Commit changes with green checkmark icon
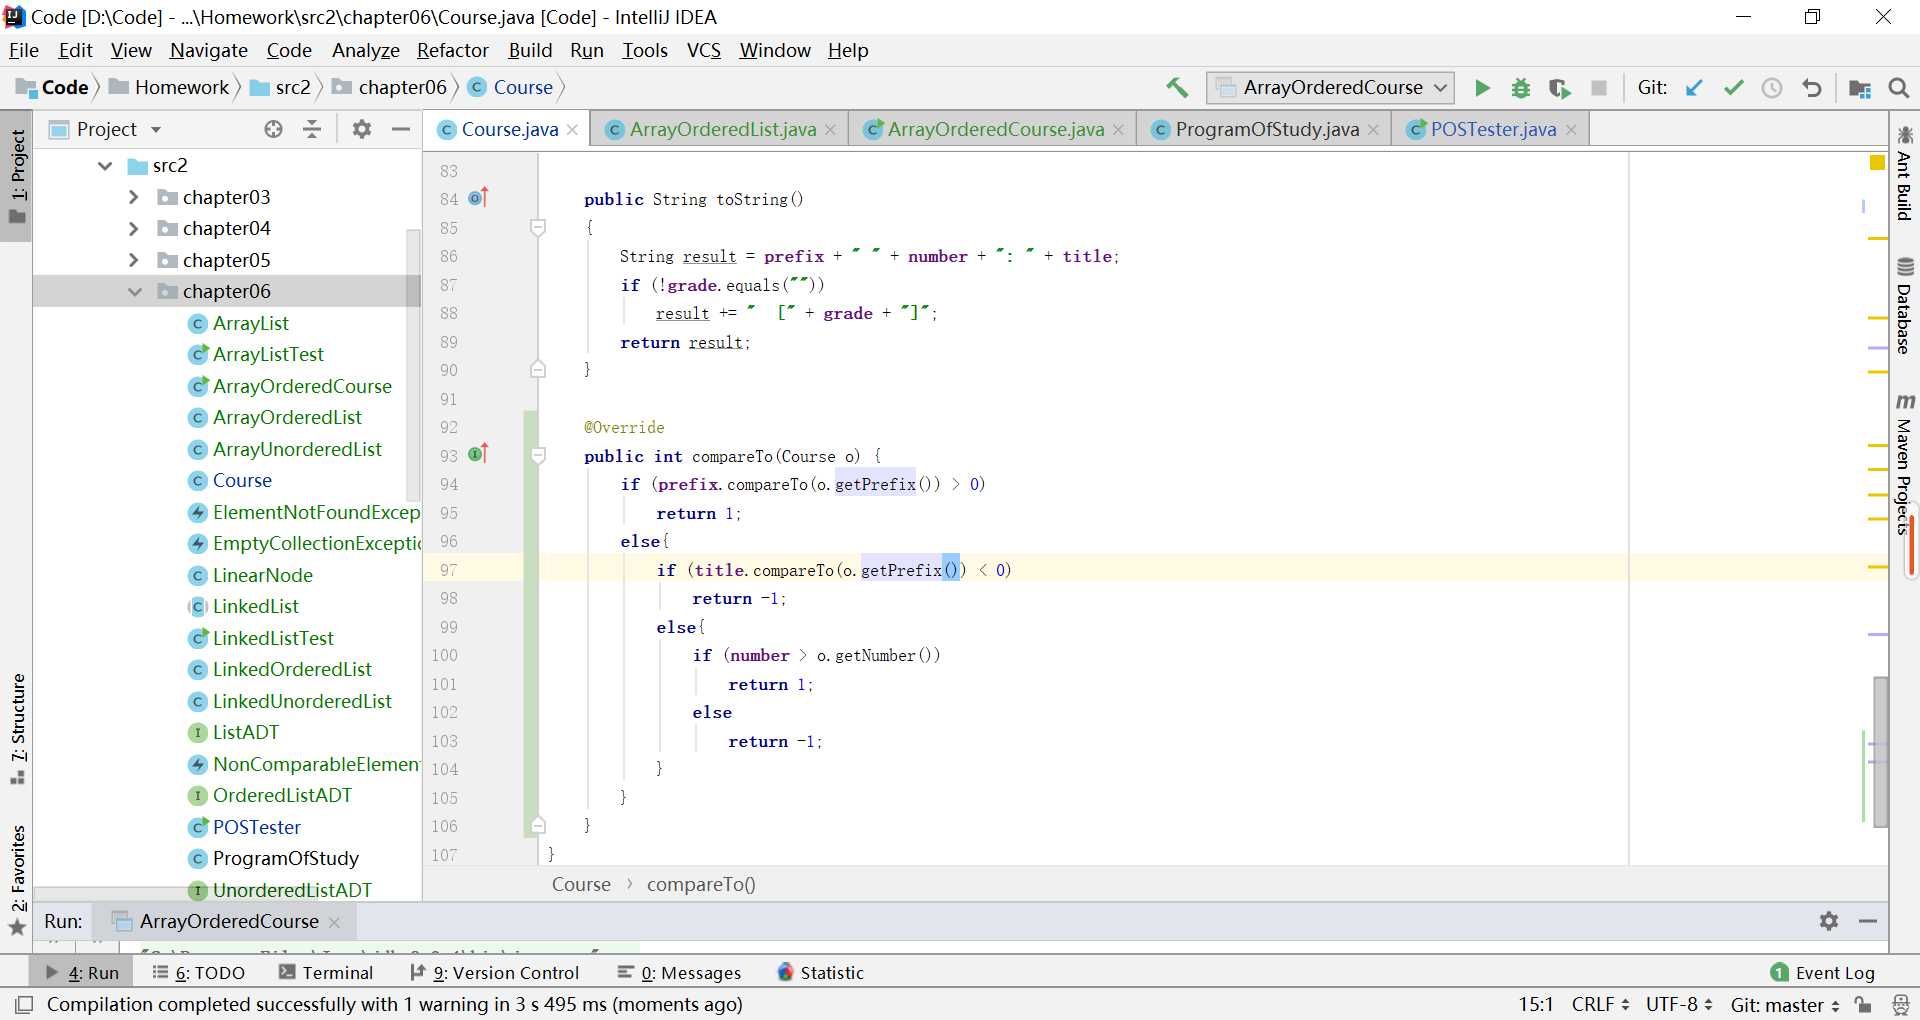This screenshot has width=1920, height=1020. 1733,88
